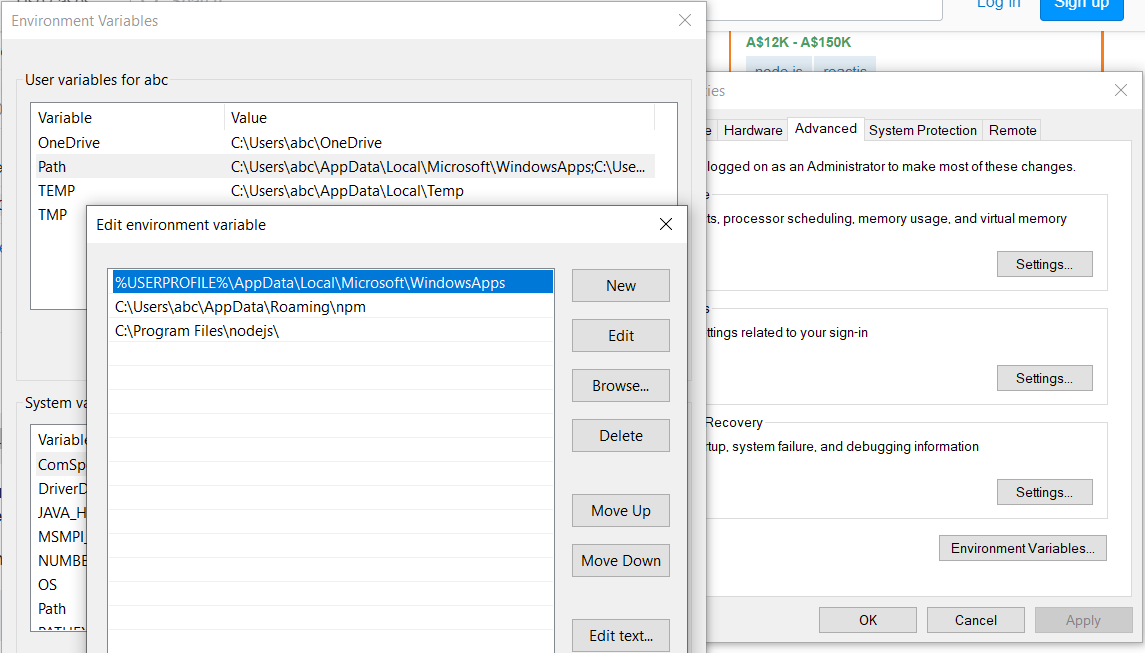1145x653 pixels.
Task: Select the Remote tab
Action: pos(1011,129)
